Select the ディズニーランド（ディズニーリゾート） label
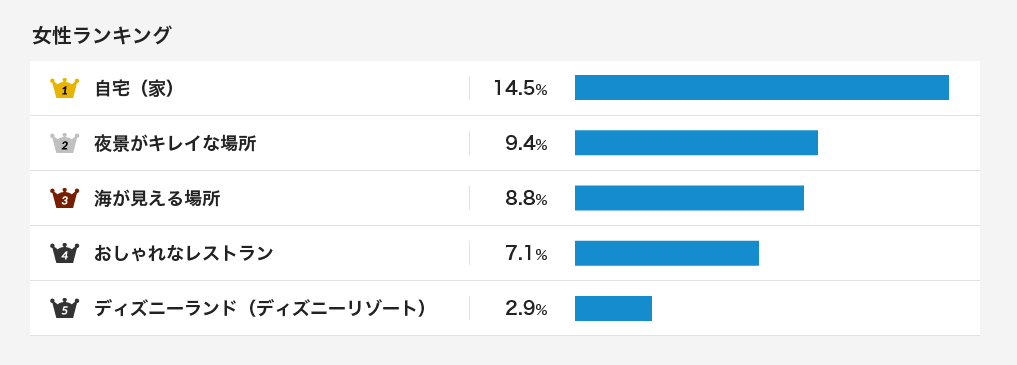 [x=260, y=308]
